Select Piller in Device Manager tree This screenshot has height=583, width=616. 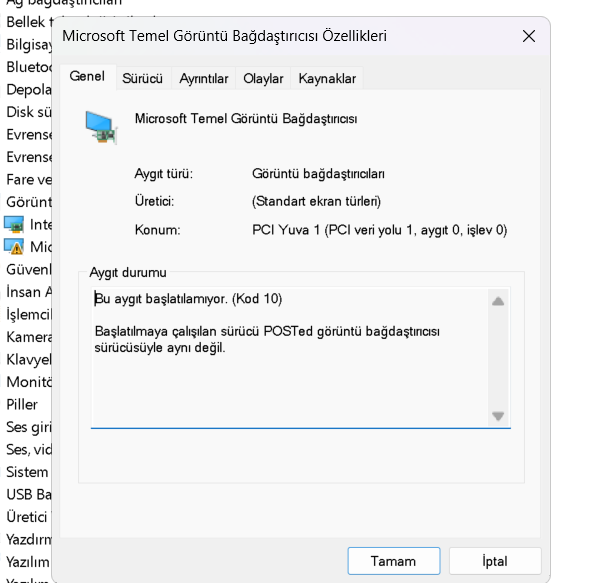(22, 404)
